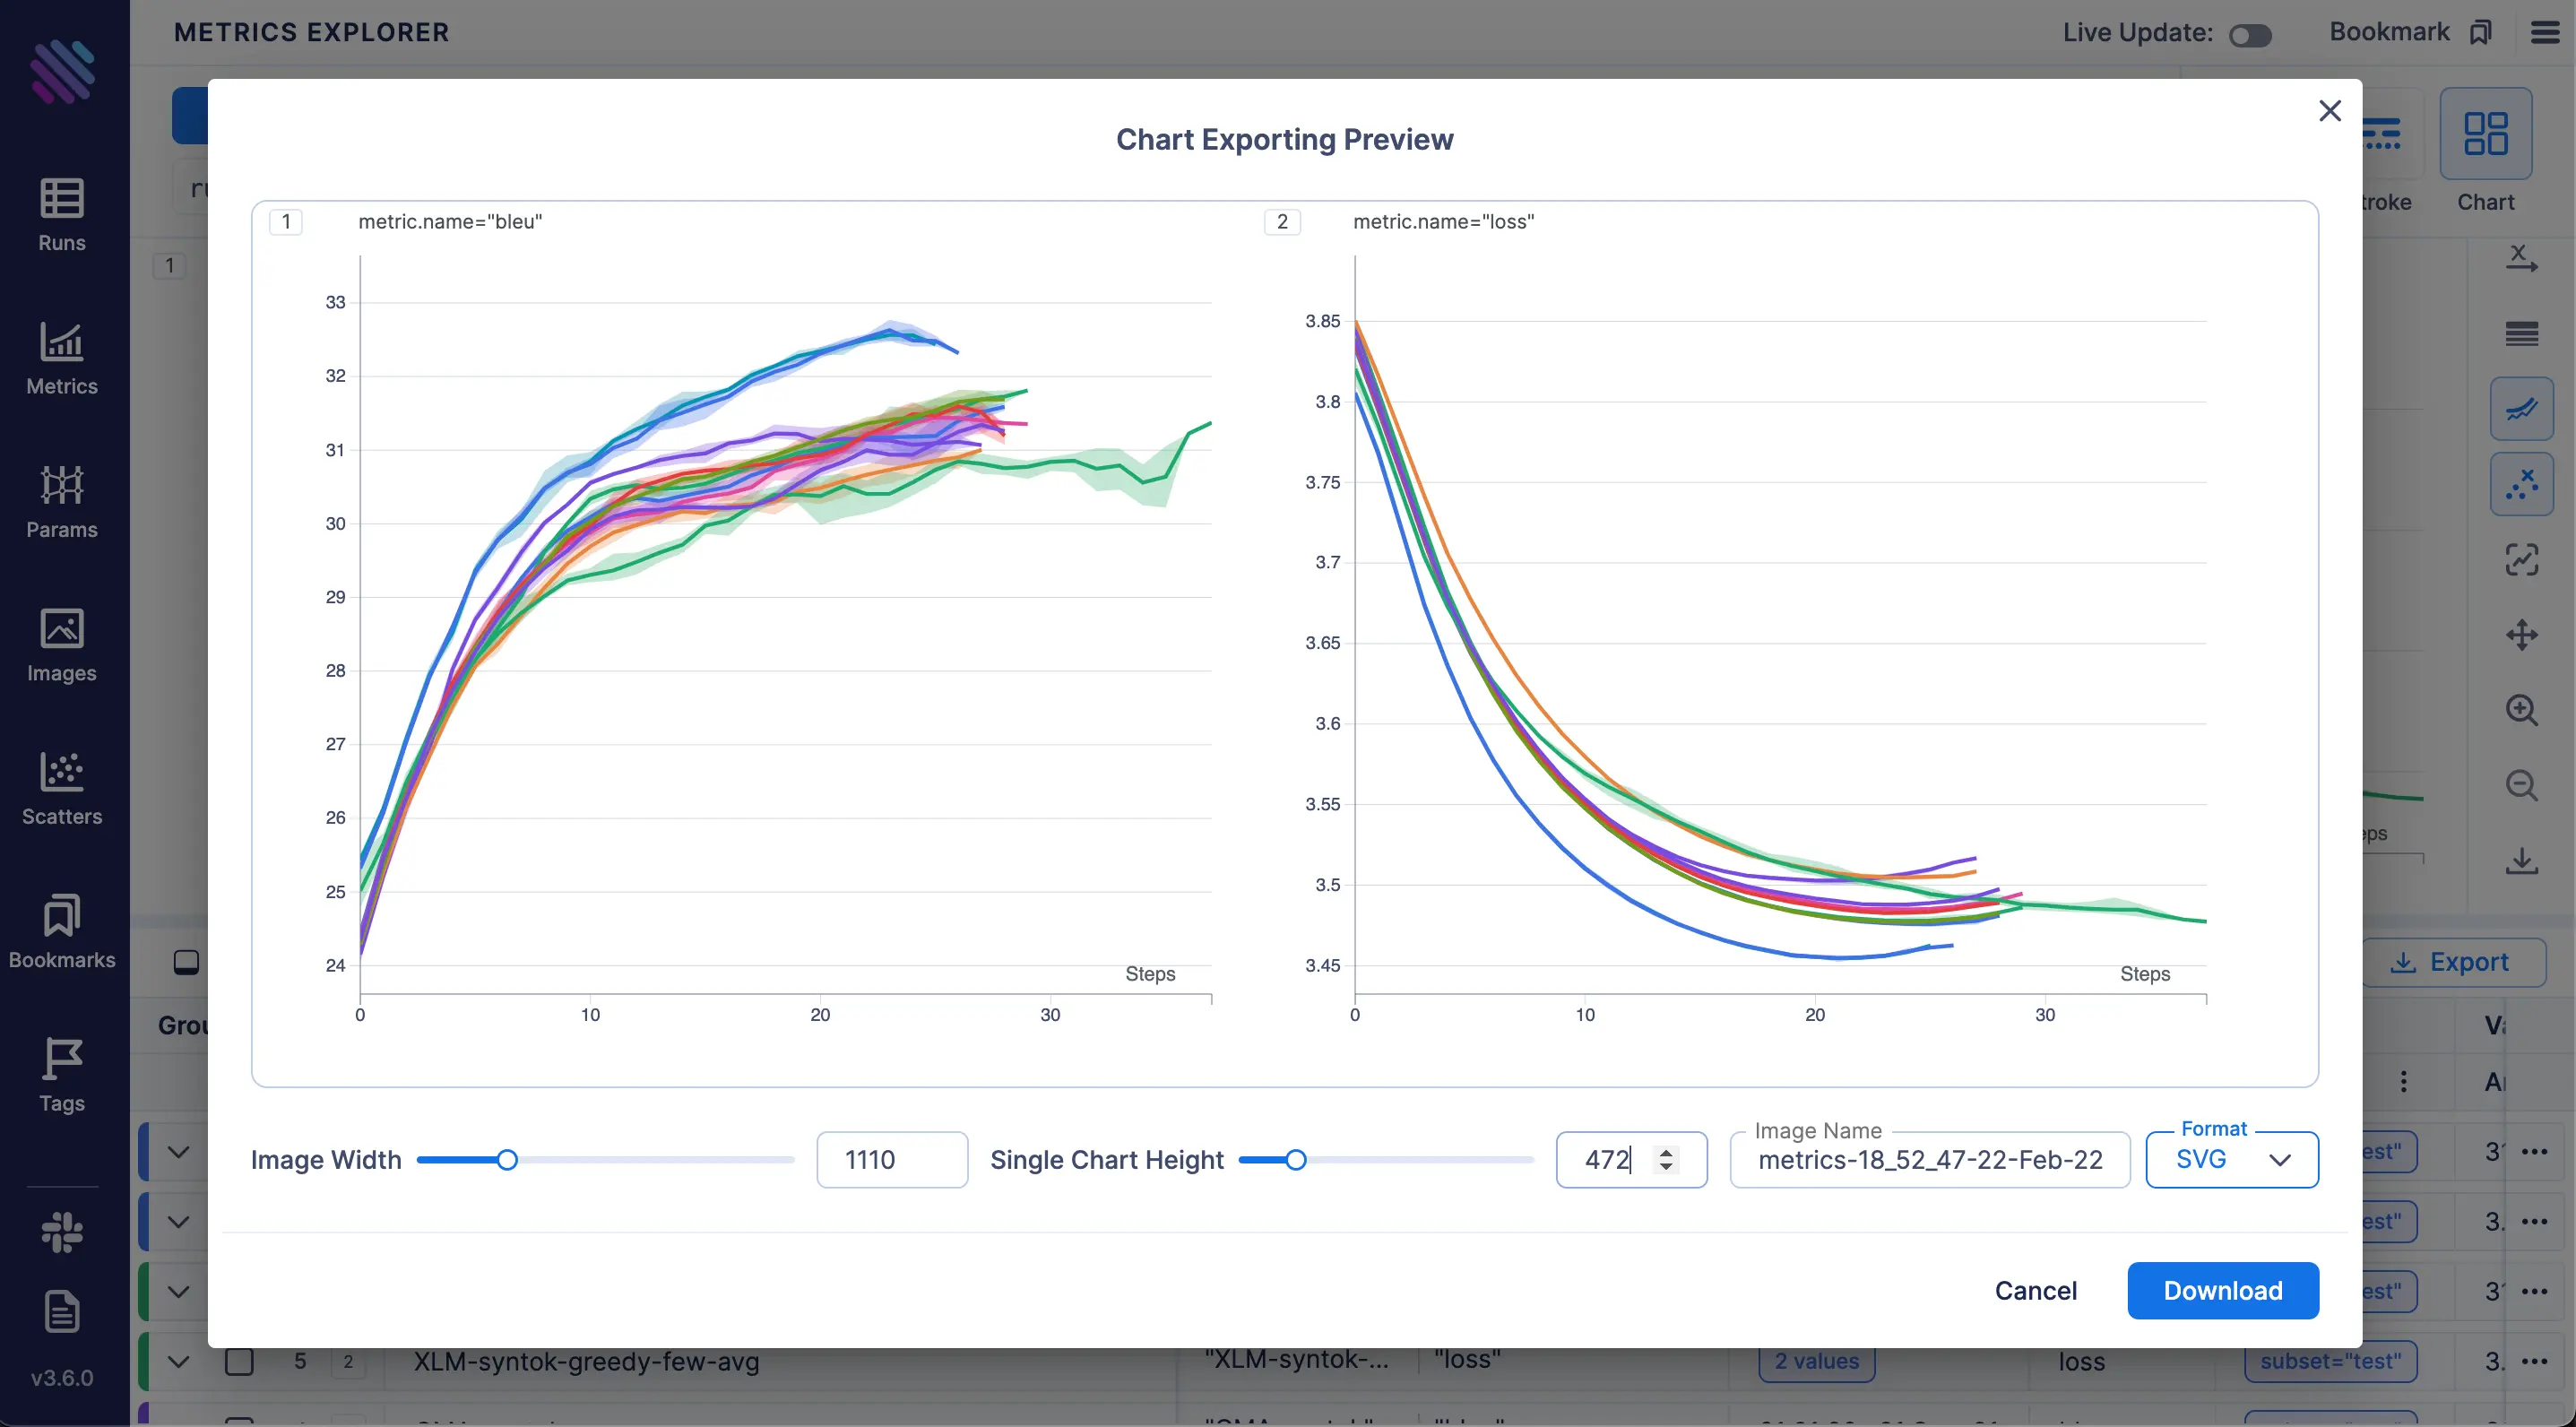Image resolution: width=2576 pixels, height=1427 pixels.
Task: Open second row's three-dot actions menu
Action: [2534, 1221]
